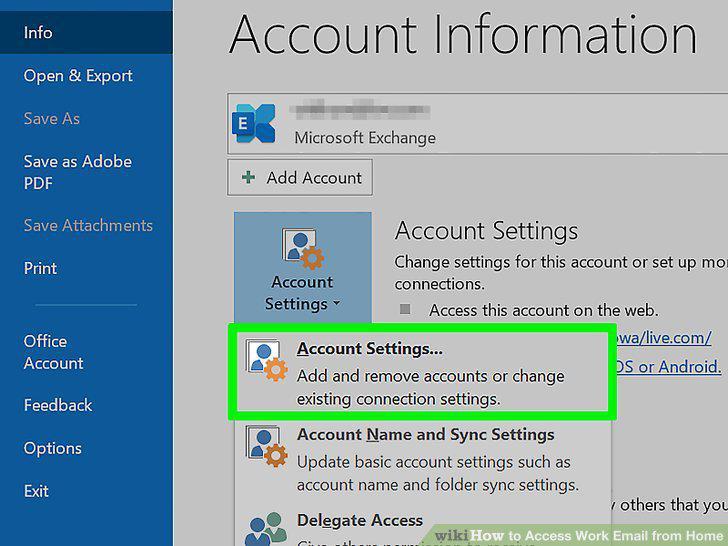Open the Microsoft Exchange account selector

tap(477, 124)
